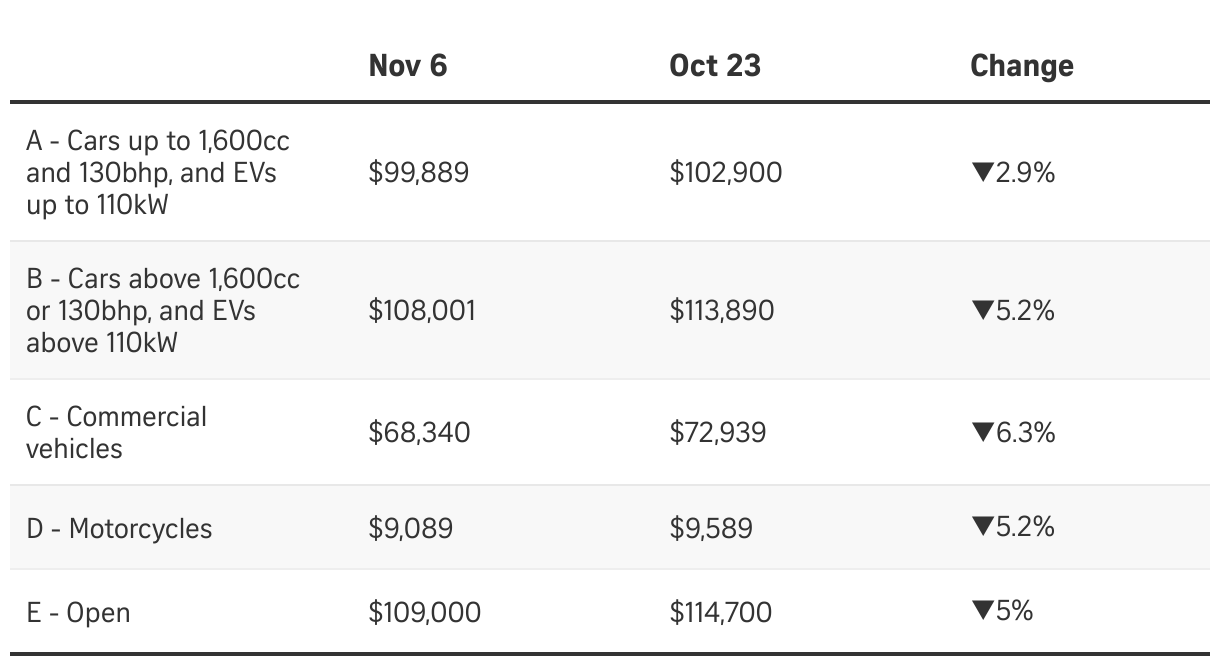Select the Oct 23 column header

pos(715,66)
